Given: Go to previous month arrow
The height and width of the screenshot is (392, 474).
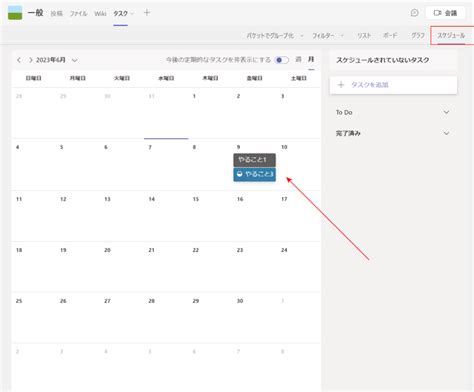Looking at the screenshot, I should (19, 60).
